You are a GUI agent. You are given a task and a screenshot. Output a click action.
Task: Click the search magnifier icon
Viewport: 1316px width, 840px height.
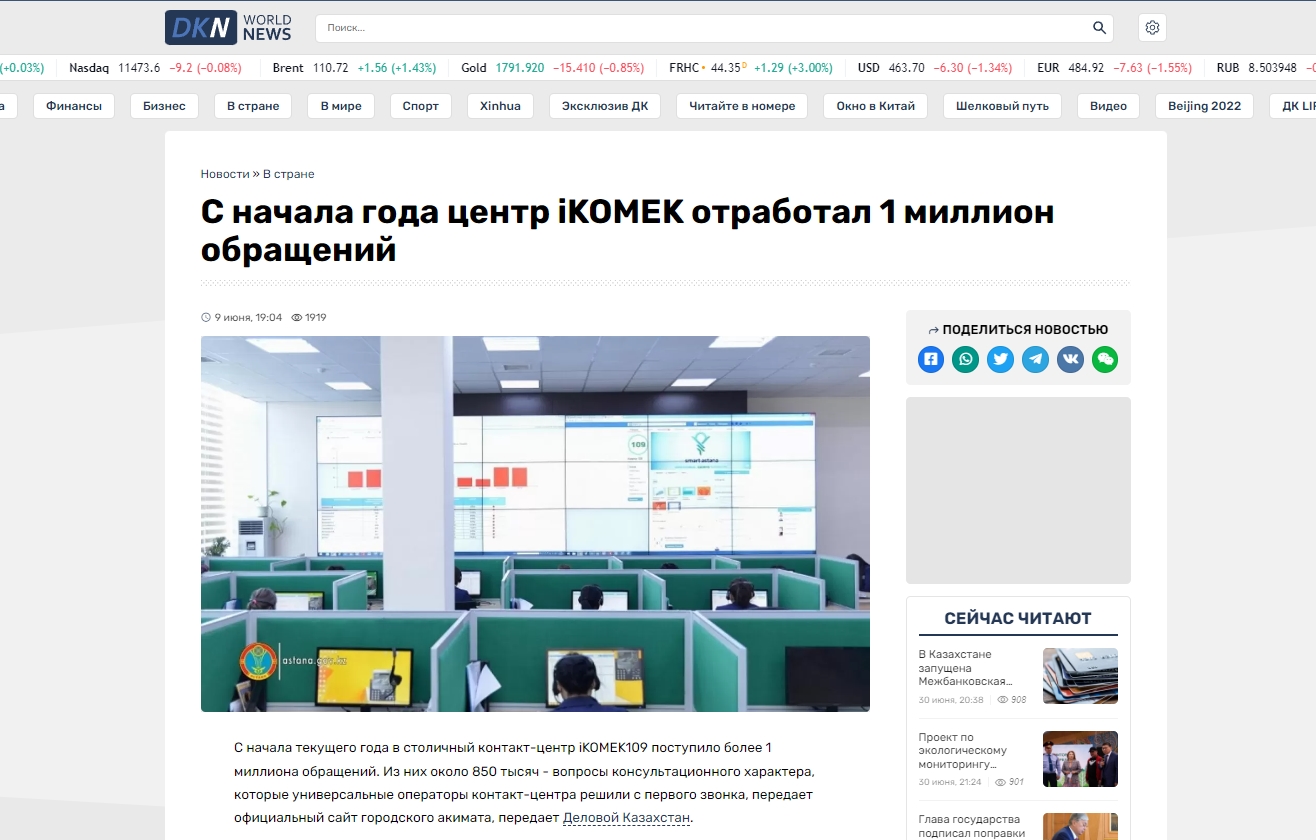click(x=1099, y=28)
